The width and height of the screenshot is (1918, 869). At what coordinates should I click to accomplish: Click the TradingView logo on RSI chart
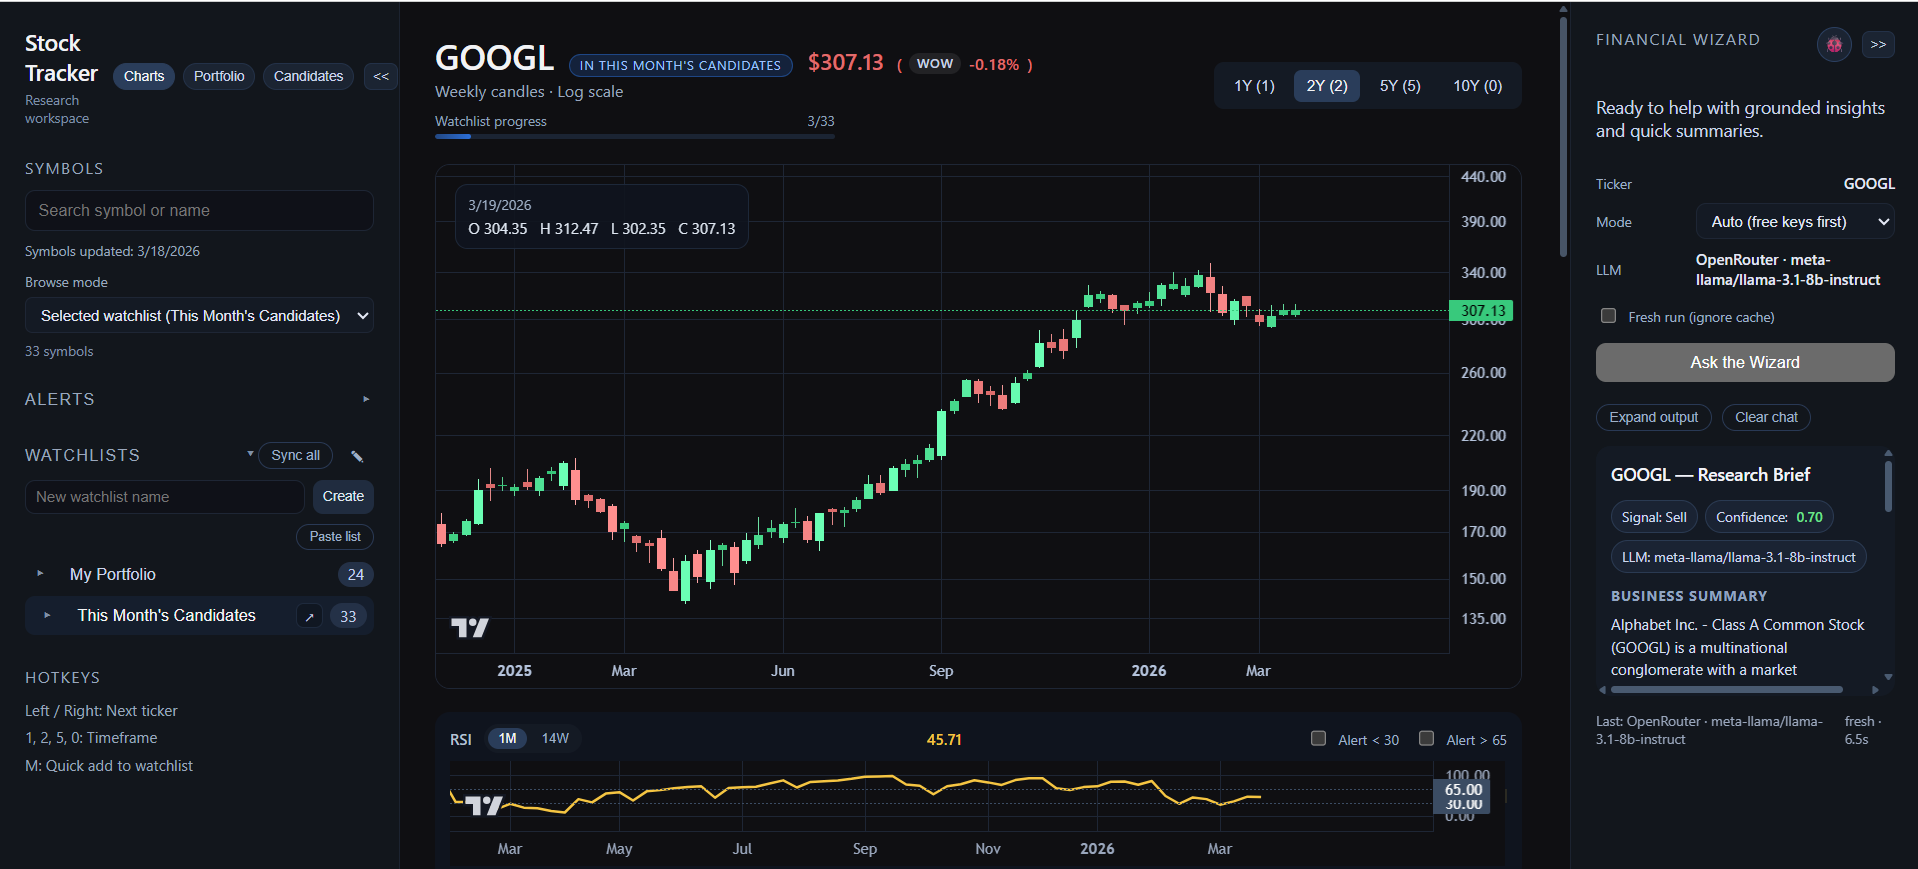coord(484,805)
